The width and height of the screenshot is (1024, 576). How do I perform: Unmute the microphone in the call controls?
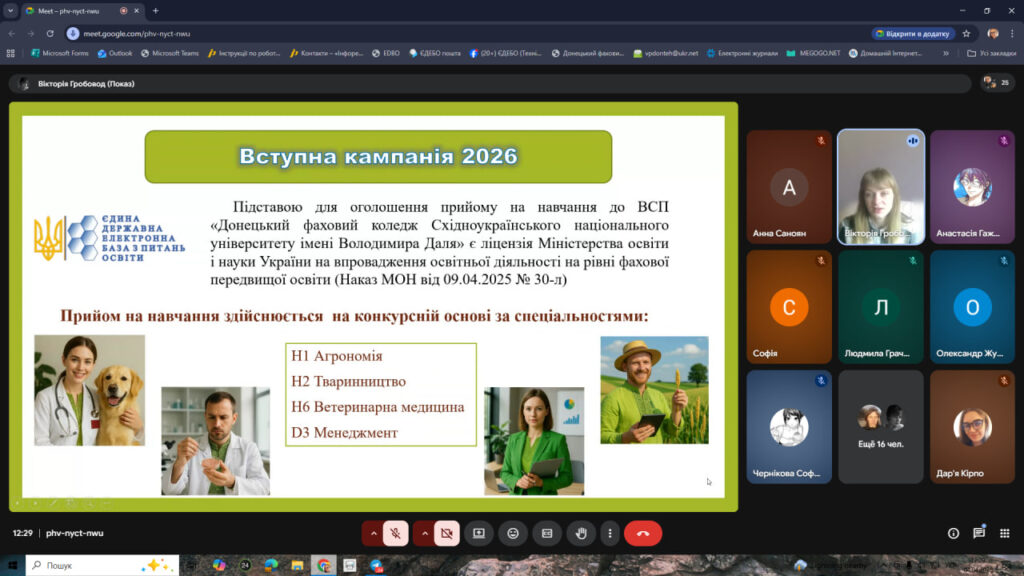click(x=396, y=533)
